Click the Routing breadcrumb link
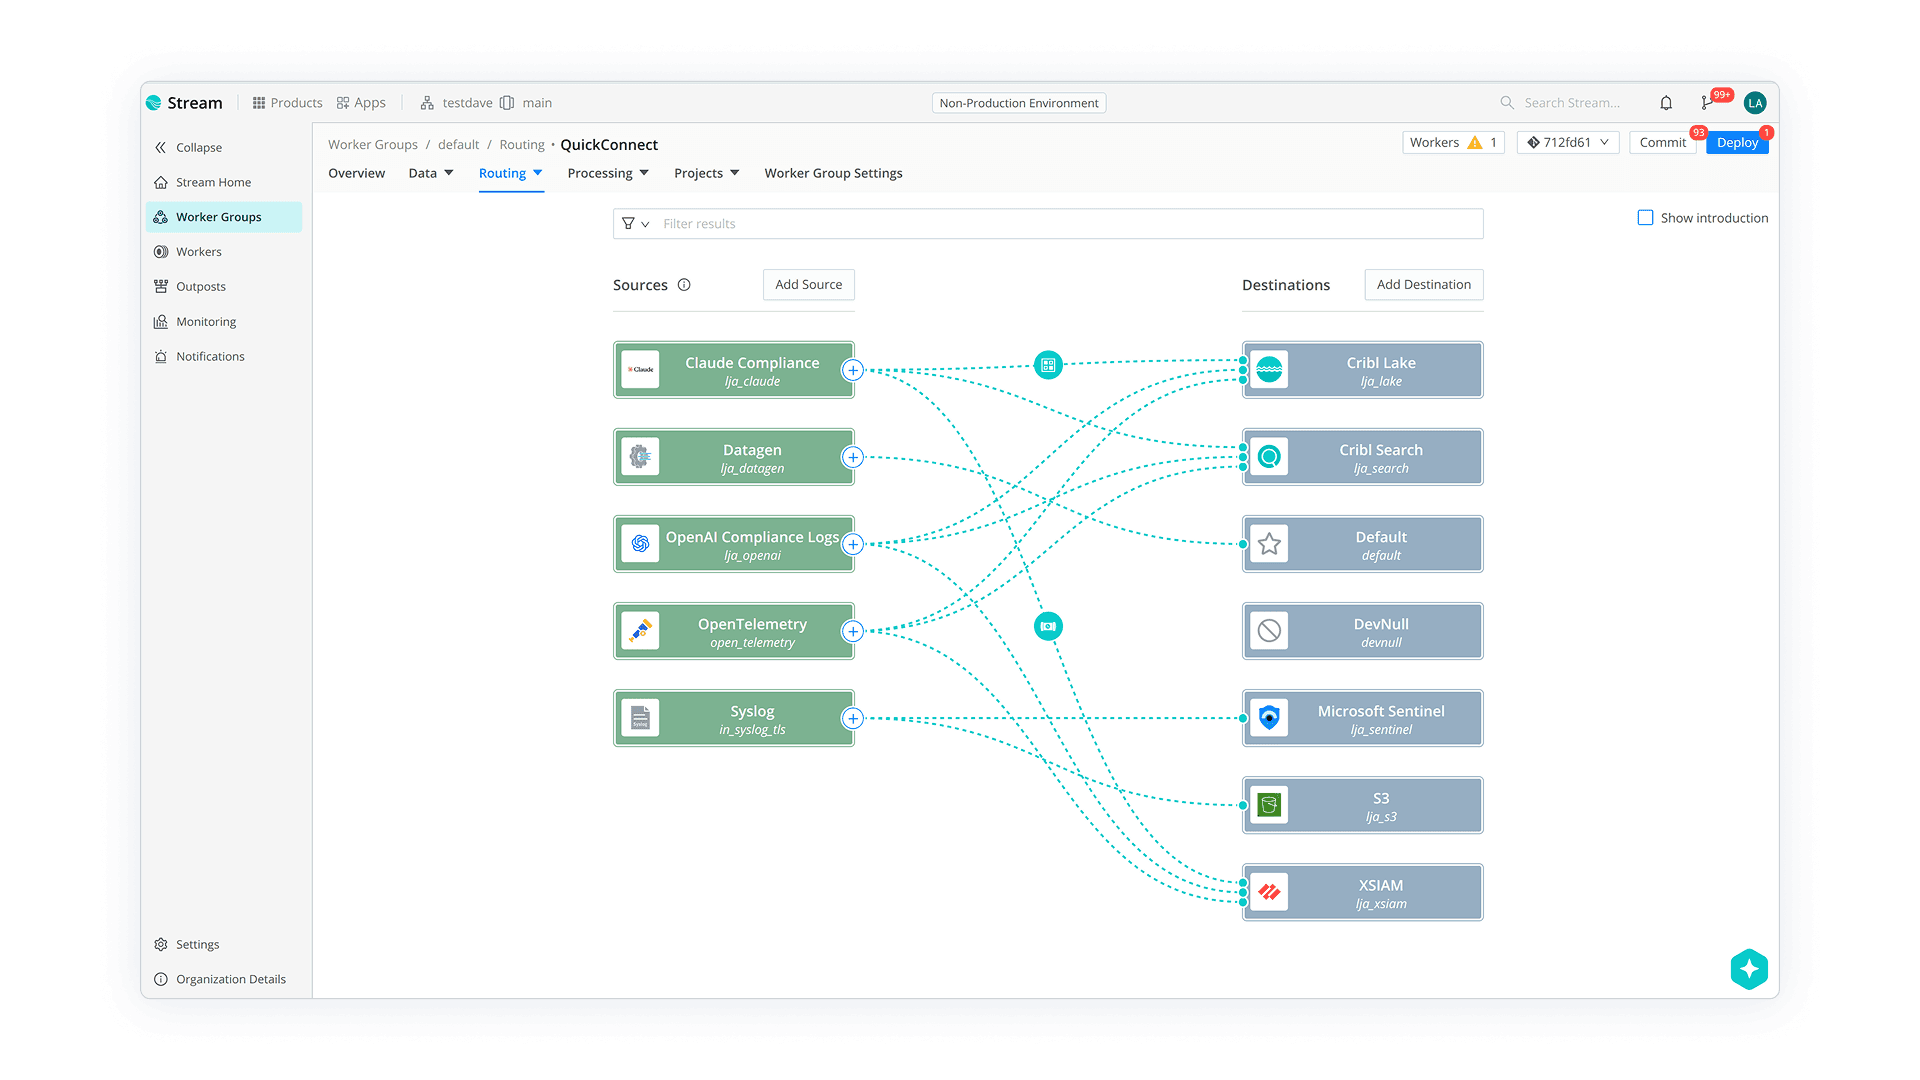This screenshot has width=1920, height=1080. 522,145
